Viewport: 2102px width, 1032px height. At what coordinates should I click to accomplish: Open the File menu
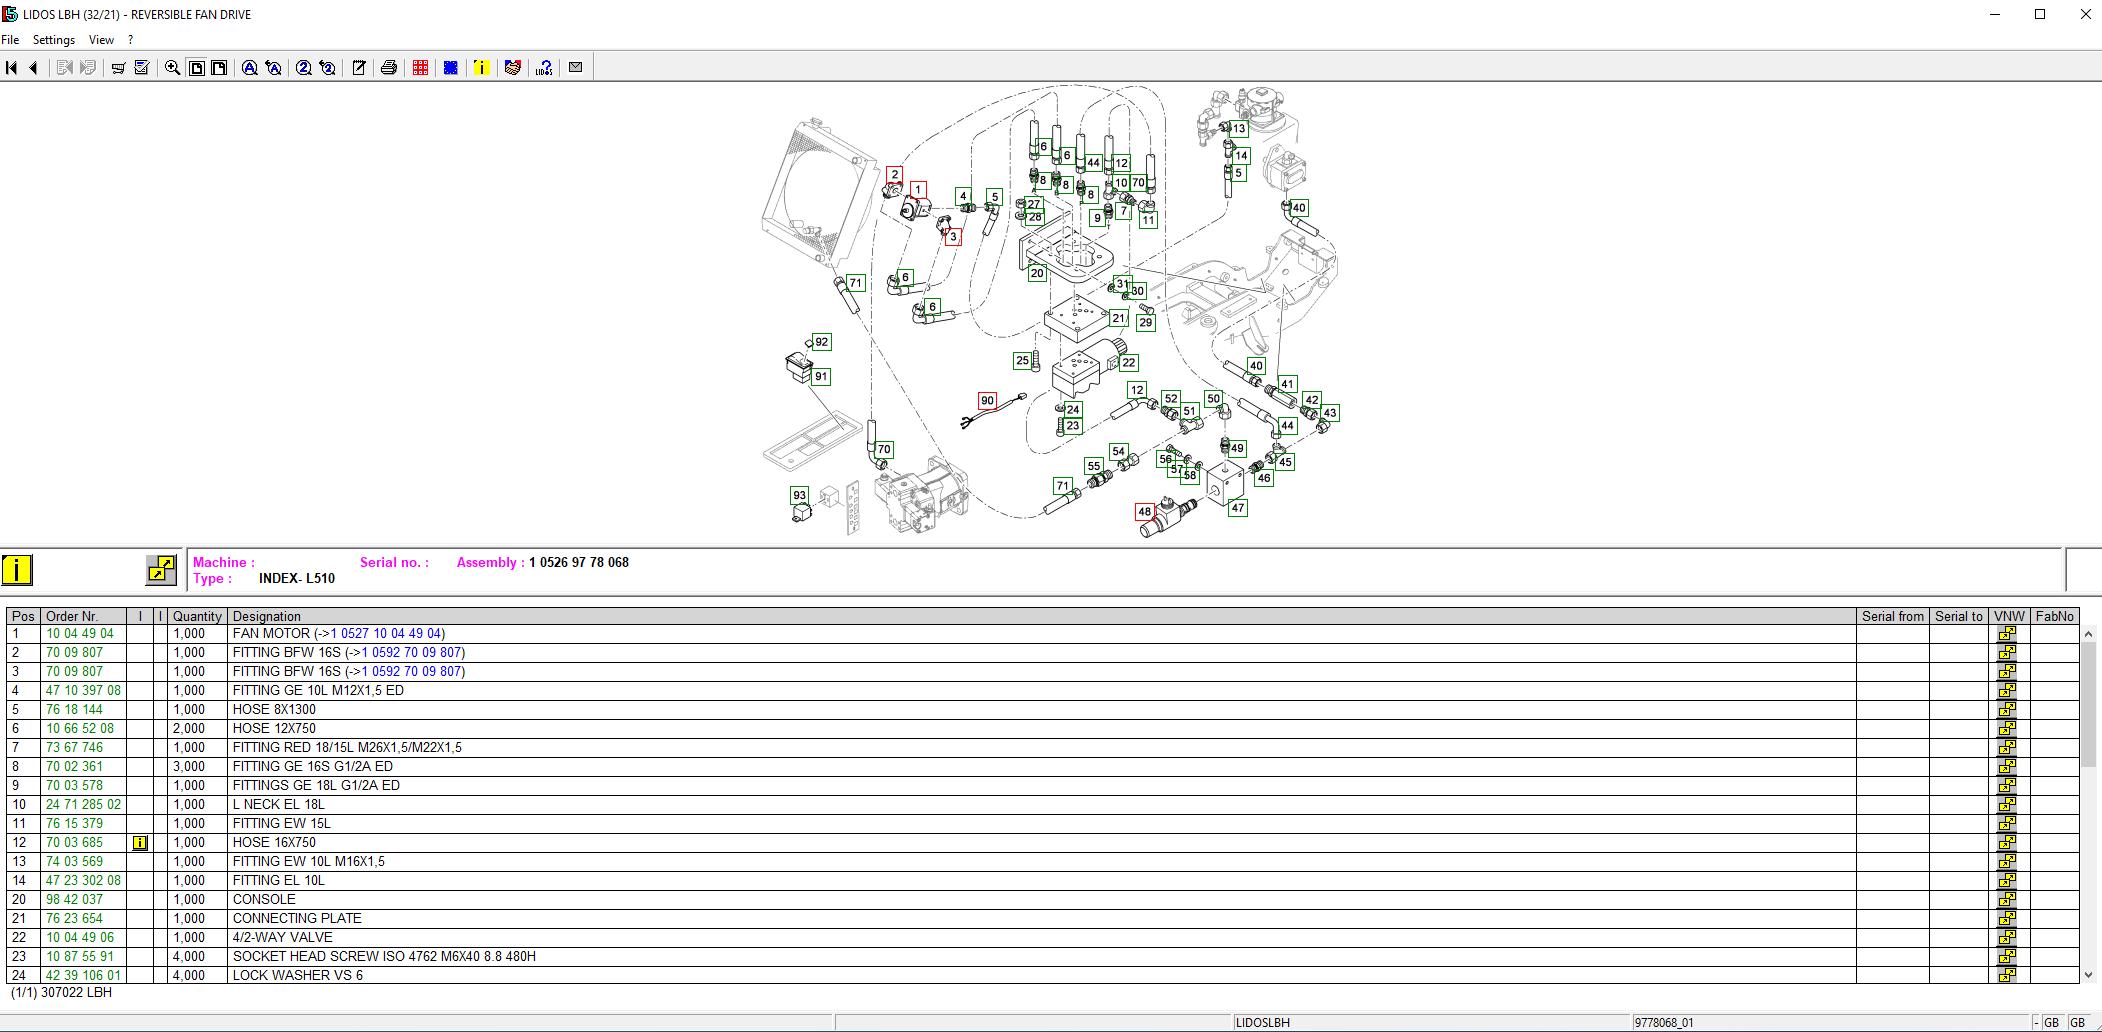(10, 40)
